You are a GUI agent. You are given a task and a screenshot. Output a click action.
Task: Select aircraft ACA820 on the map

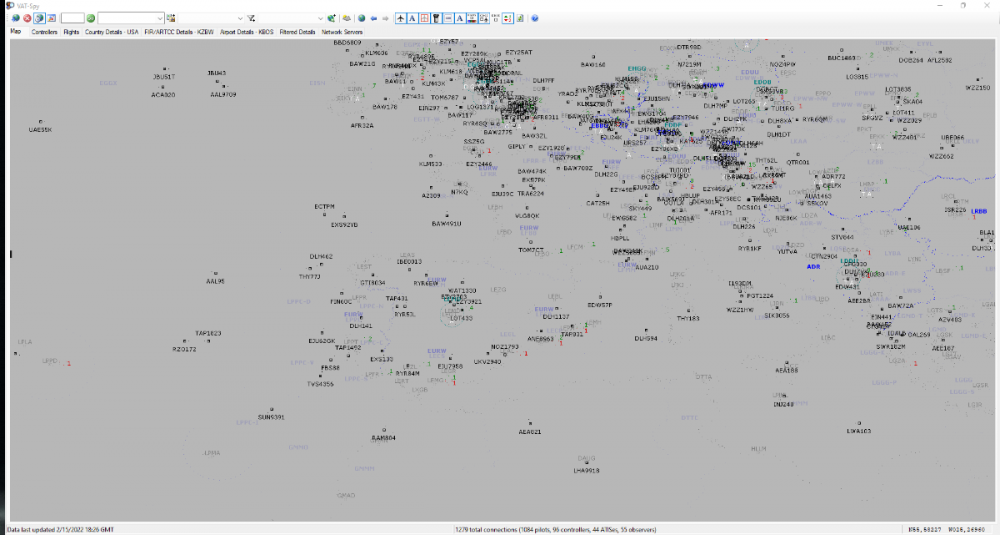(163, 95)
